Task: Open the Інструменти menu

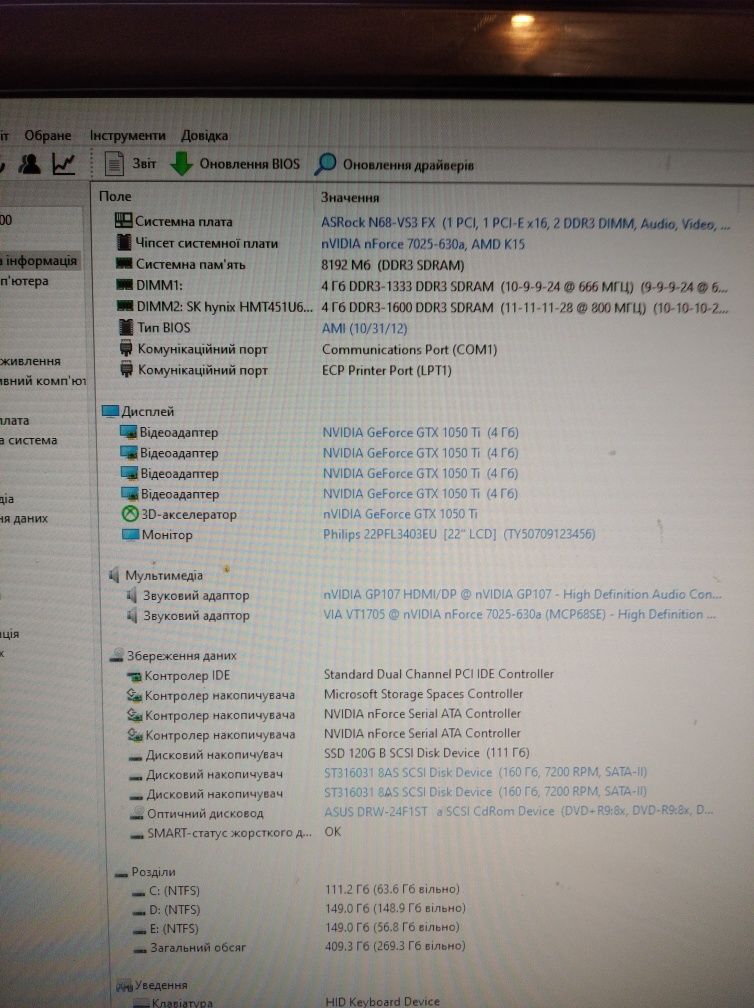Action: 127,136
